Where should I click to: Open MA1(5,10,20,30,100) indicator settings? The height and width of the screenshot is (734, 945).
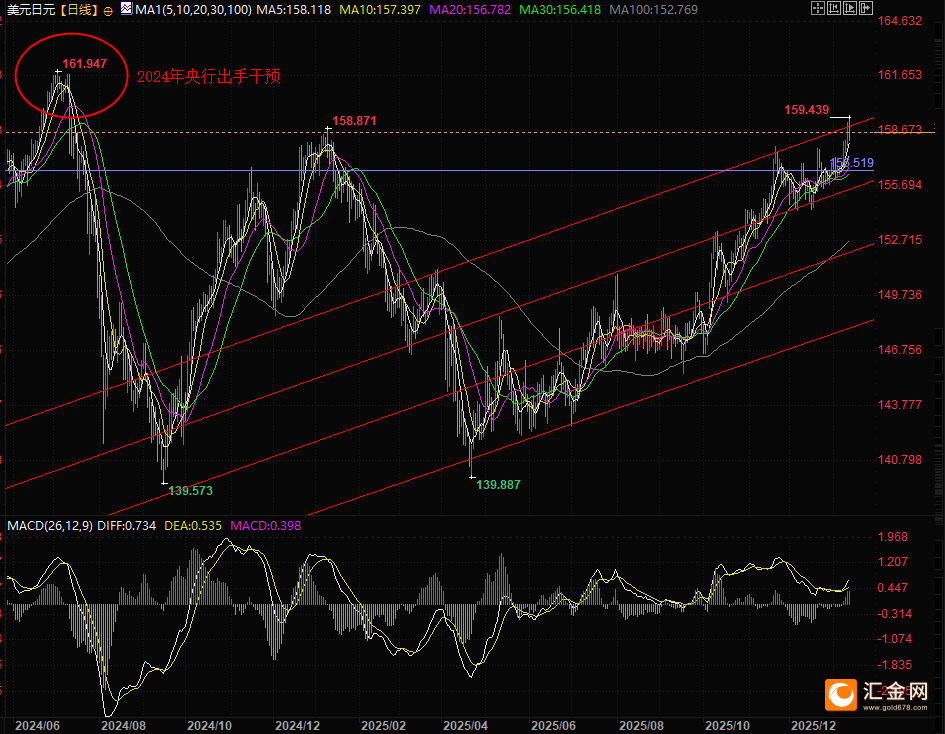tap(193, 10)
